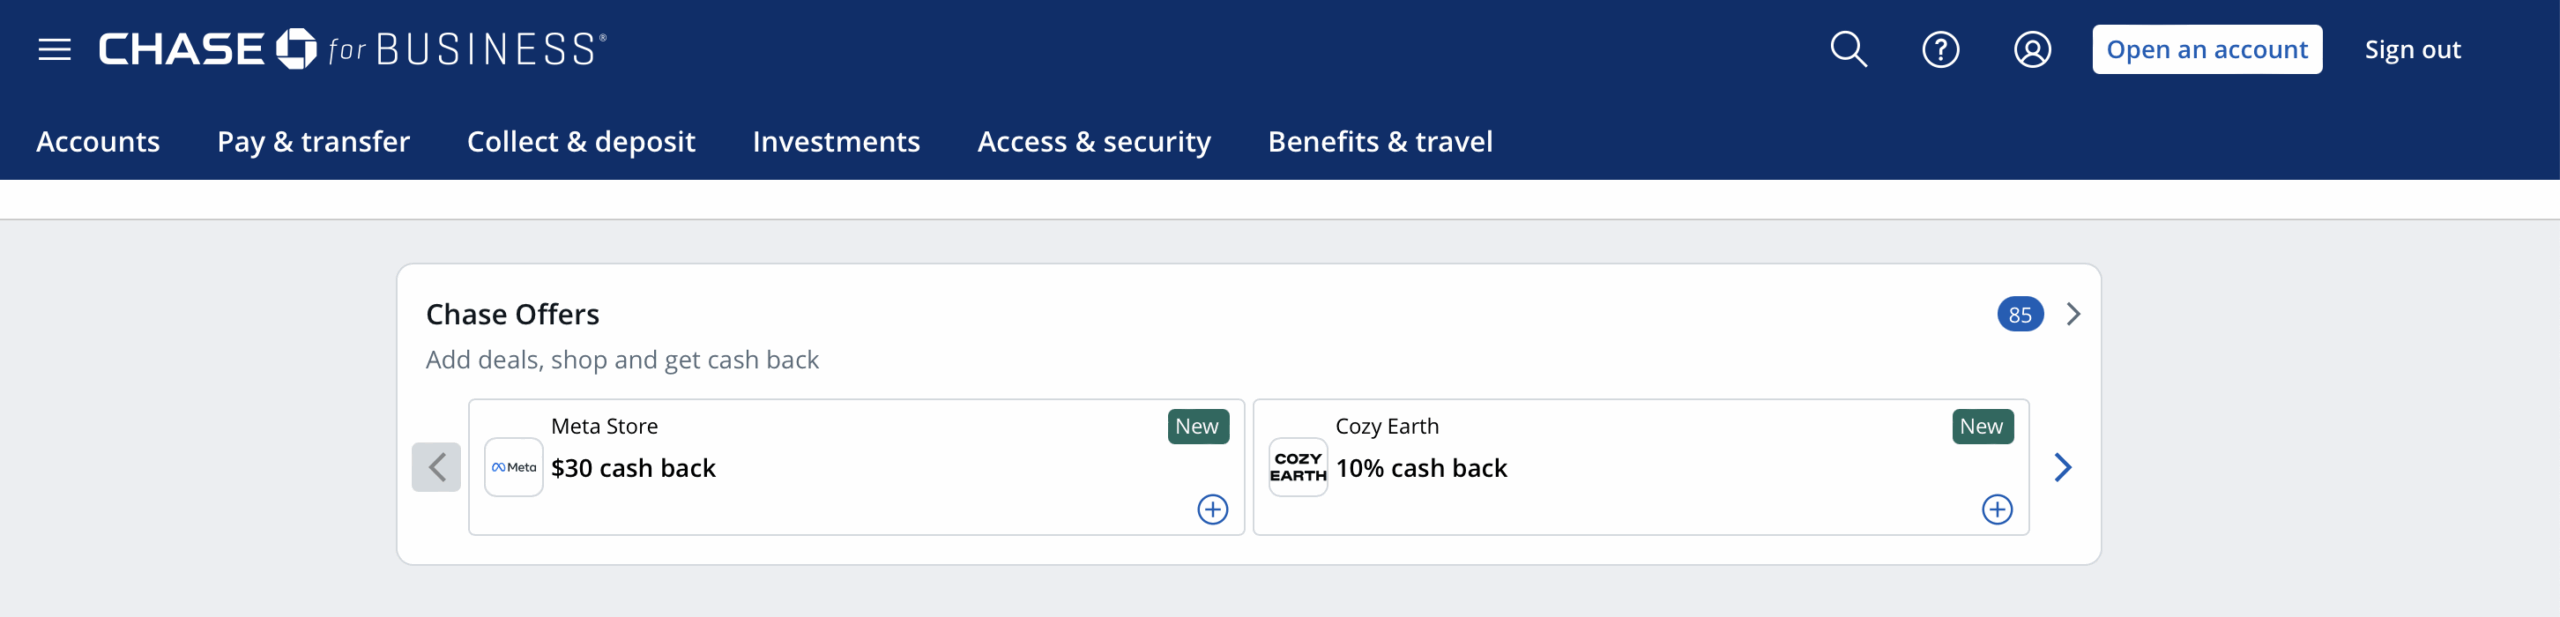The width and height of the screenshot is (2560, 617).
Task: Click the Sign out link
Action: pyautogui.click(x=2412, y=49)
